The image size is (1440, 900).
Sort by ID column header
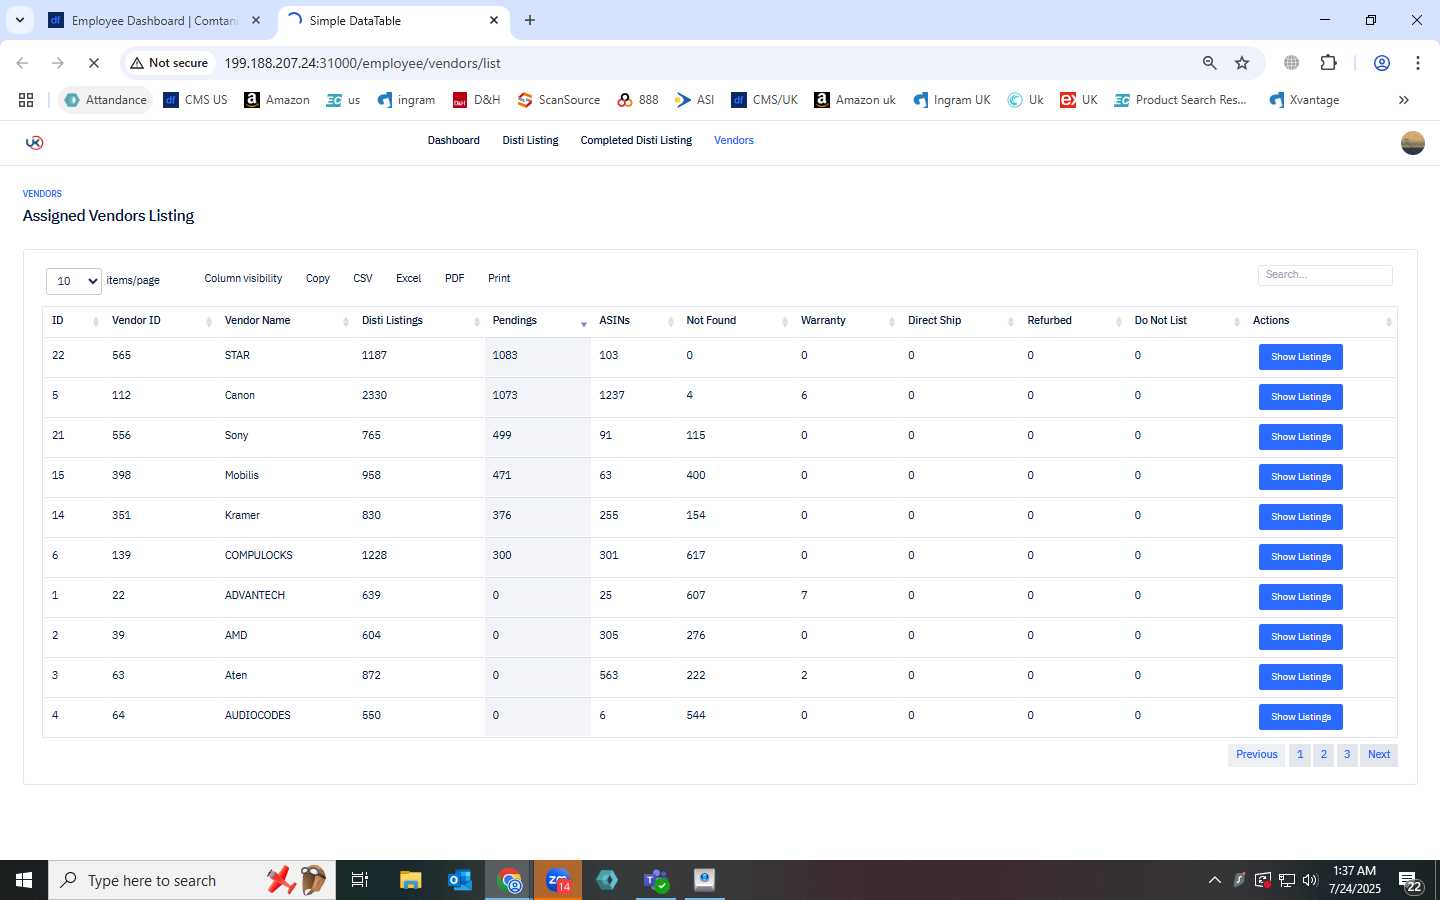[73, 321]
